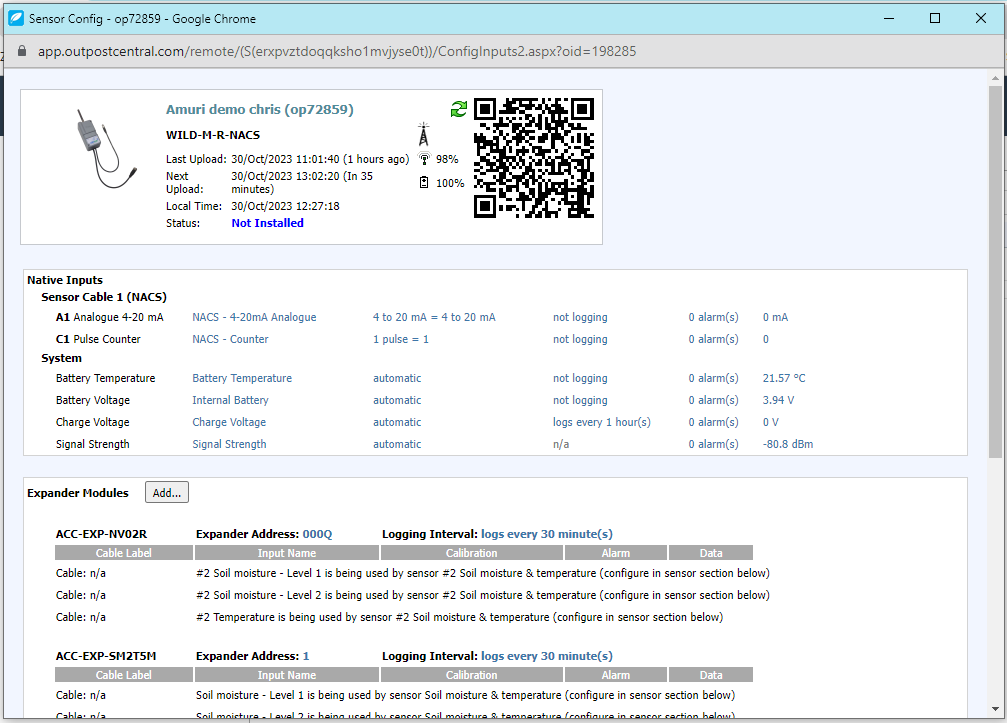1007x723 pixels.
Task: Click the signal strength icon next to 98%
Action: (x=423, y=158)
